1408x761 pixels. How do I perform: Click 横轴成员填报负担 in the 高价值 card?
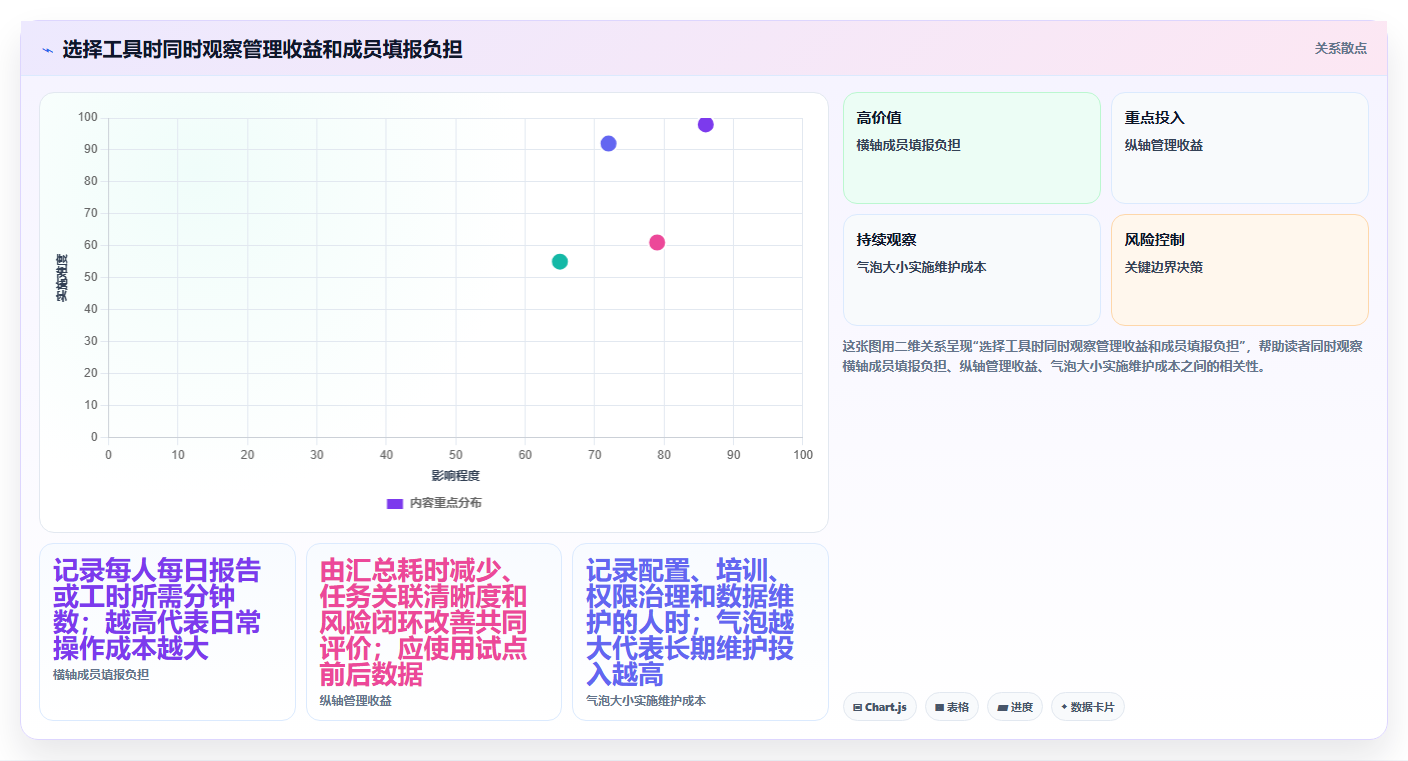[x=908, y=145]
